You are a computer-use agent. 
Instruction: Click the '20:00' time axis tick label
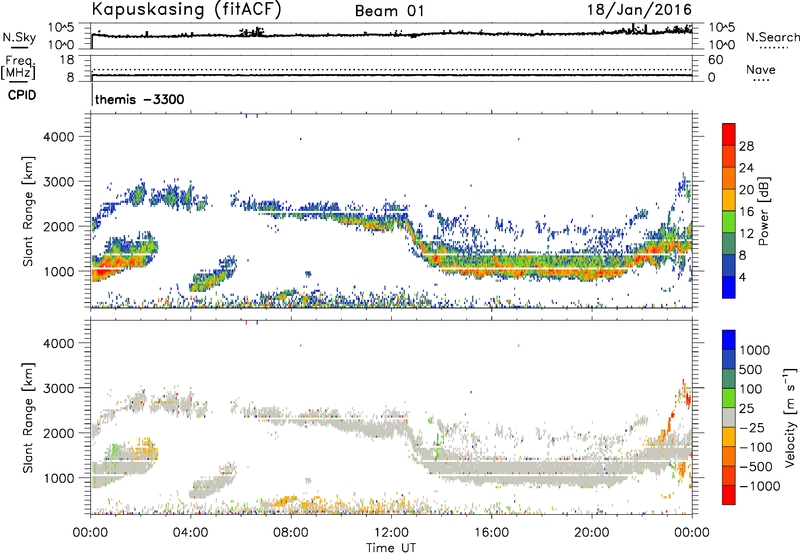(x=592, y=533)
